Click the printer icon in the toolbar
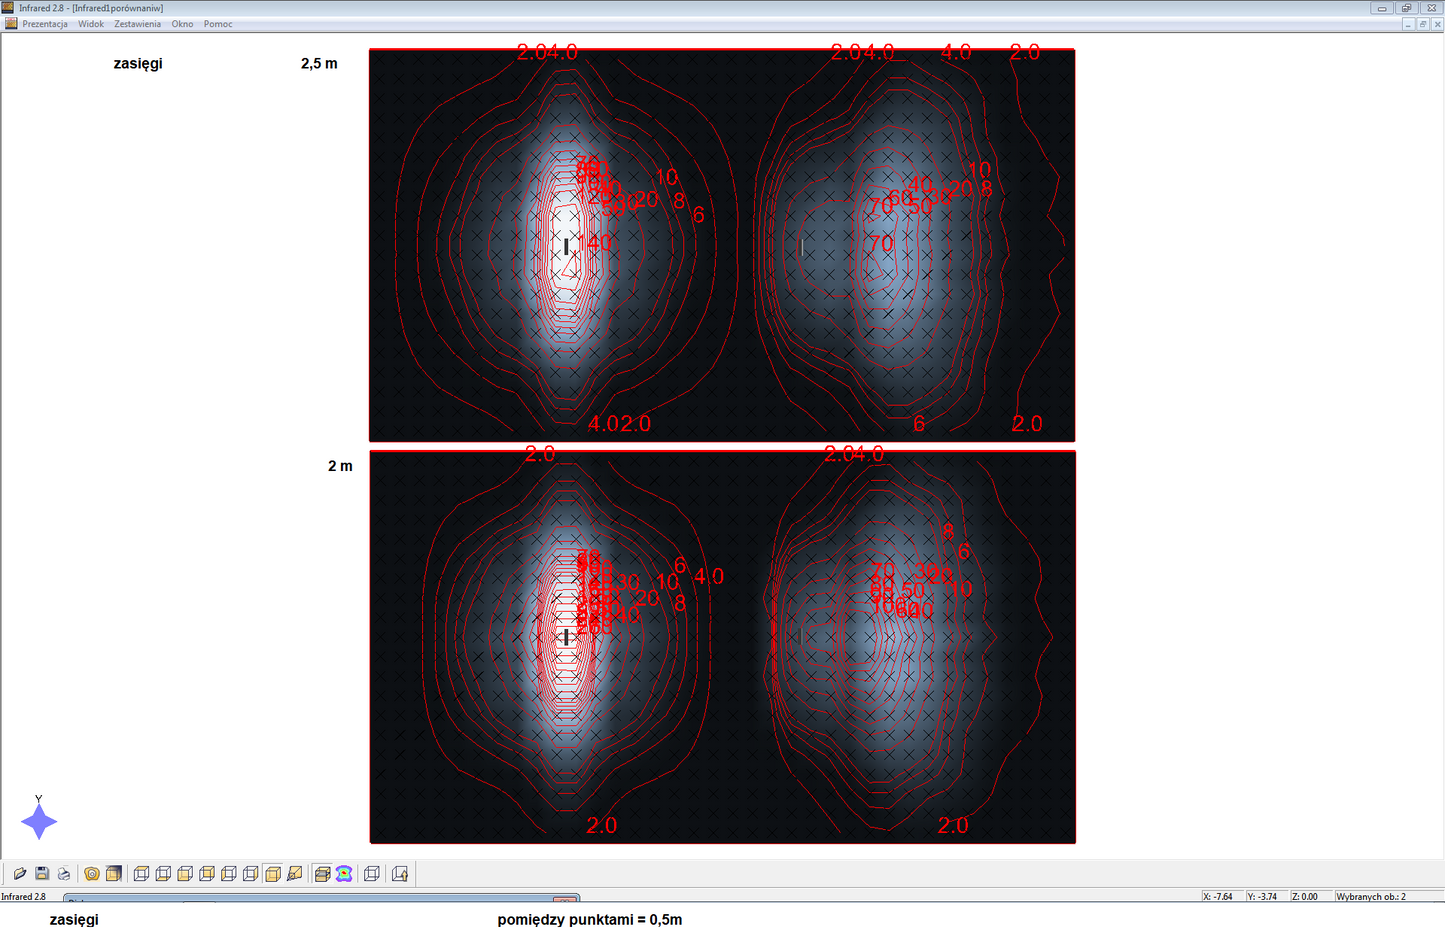1445x939 pixels. (x=64, y=874)
